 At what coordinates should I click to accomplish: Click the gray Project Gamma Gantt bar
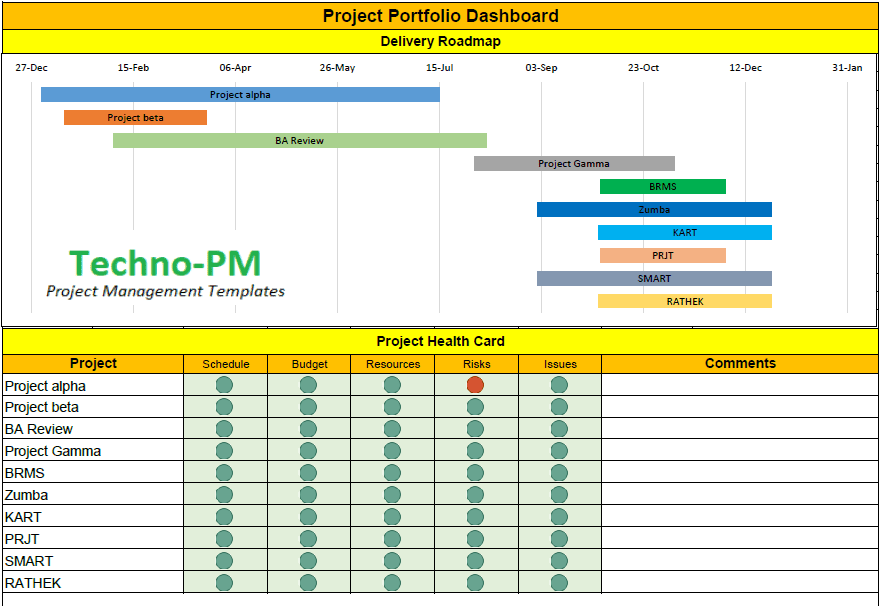click(x=574, y=164)
